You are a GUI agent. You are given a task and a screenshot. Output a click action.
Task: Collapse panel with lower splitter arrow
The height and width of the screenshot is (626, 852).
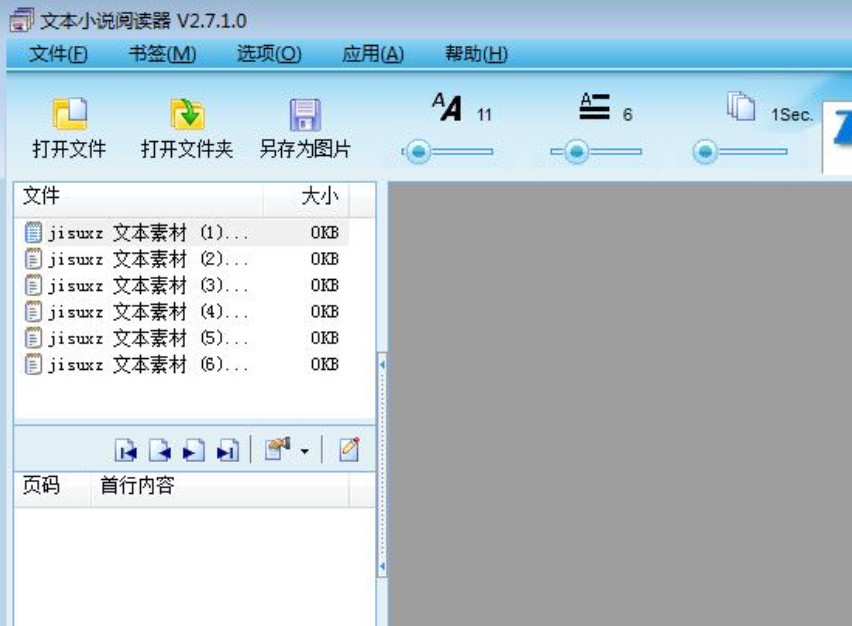[382, 567]
